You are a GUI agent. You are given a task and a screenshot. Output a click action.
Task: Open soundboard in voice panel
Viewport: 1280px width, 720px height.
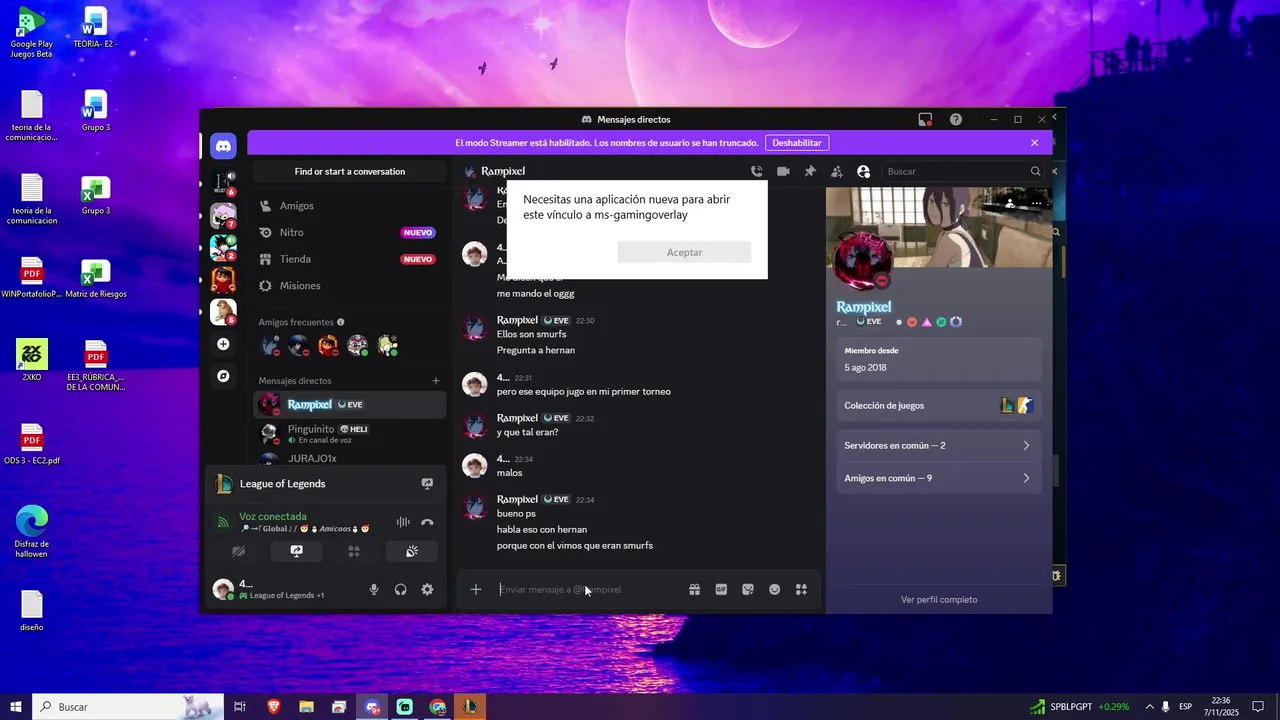tap(412, 551)
